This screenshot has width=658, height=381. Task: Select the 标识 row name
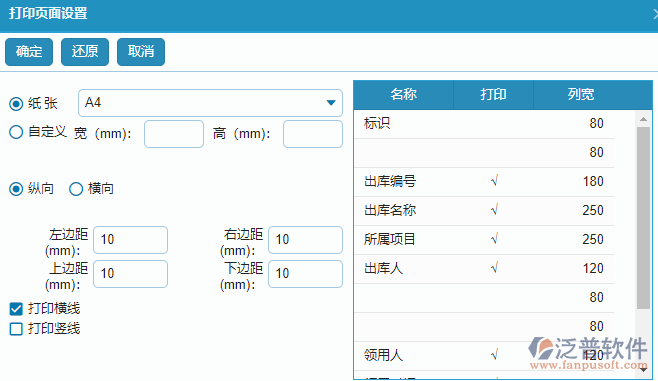(x=377, y=123)
